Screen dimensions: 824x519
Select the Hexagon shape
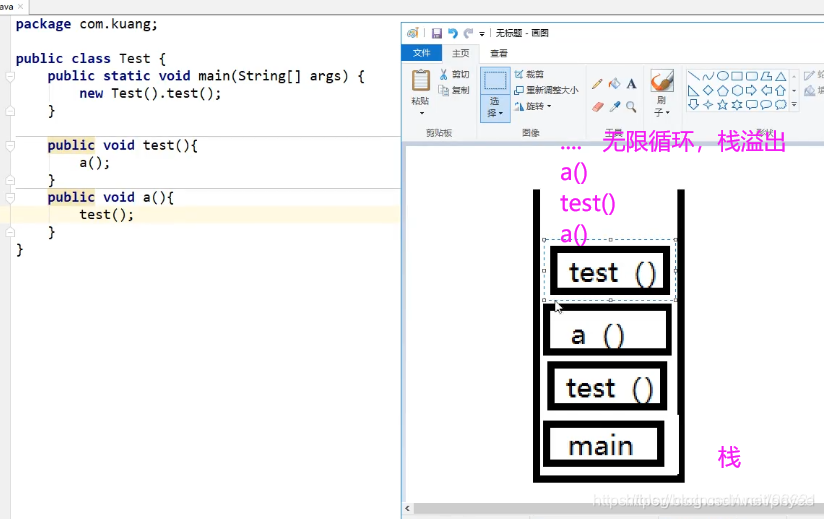(737, 90)
